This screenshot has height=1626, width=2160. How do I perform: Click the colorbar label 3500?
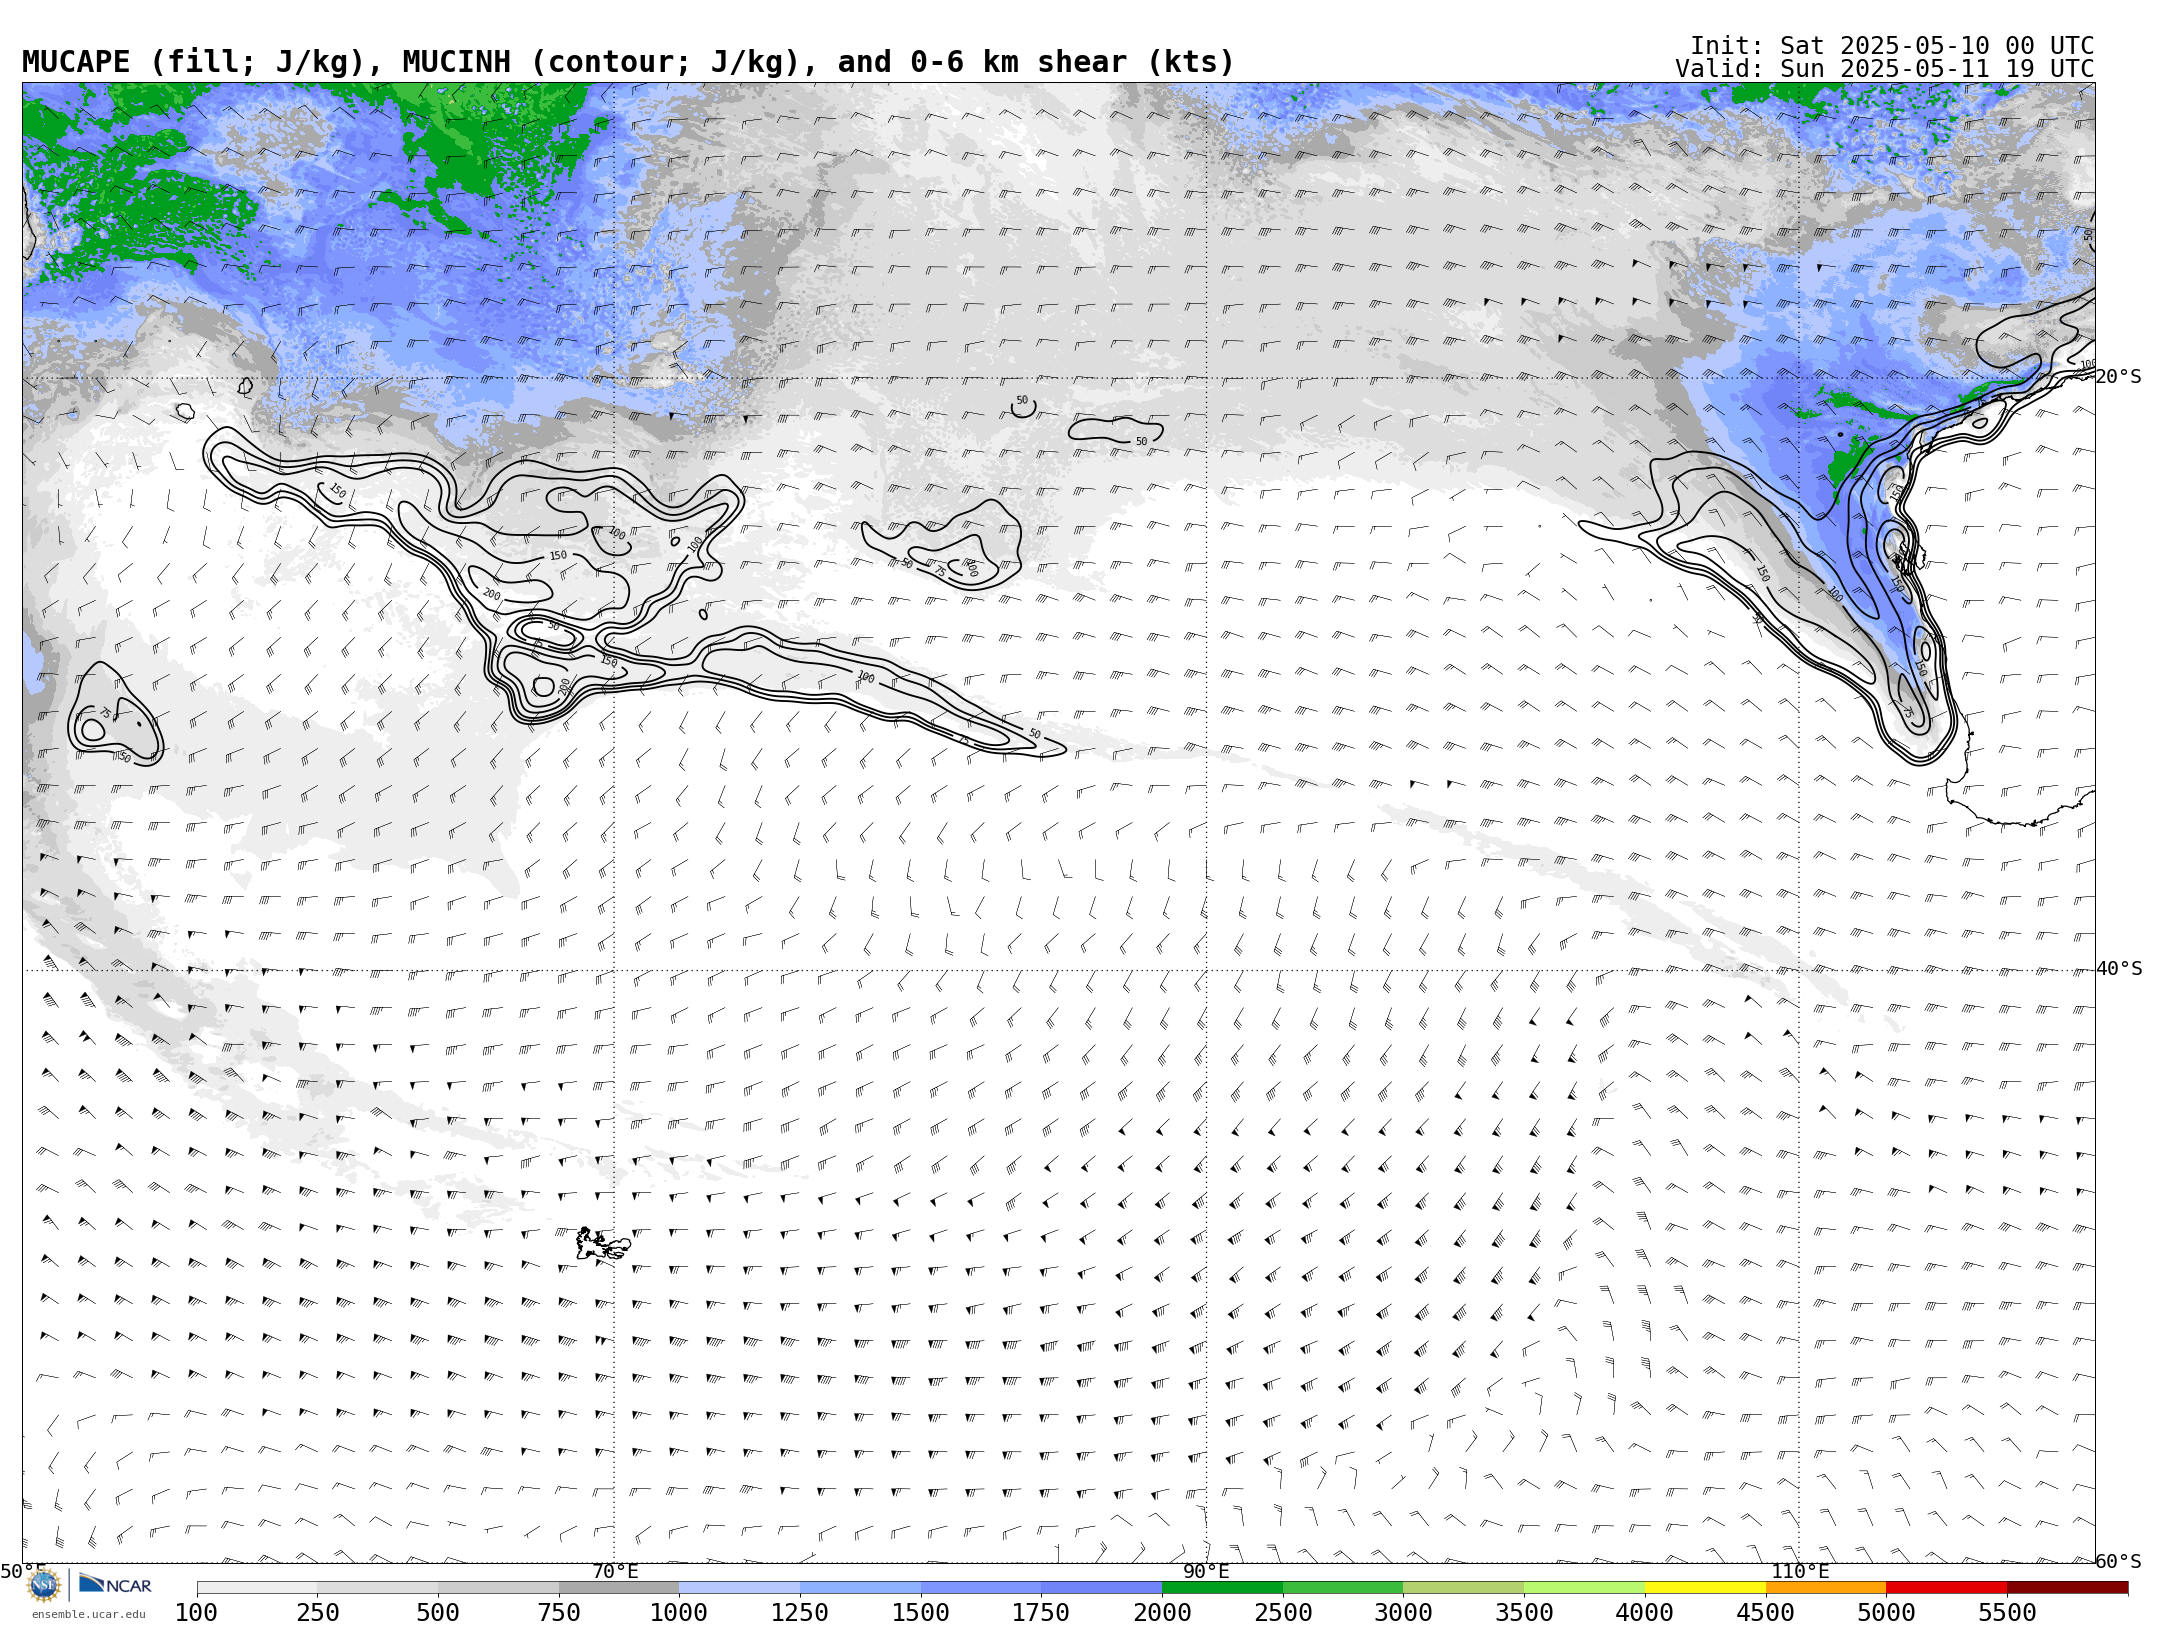click(1524, 1613)
